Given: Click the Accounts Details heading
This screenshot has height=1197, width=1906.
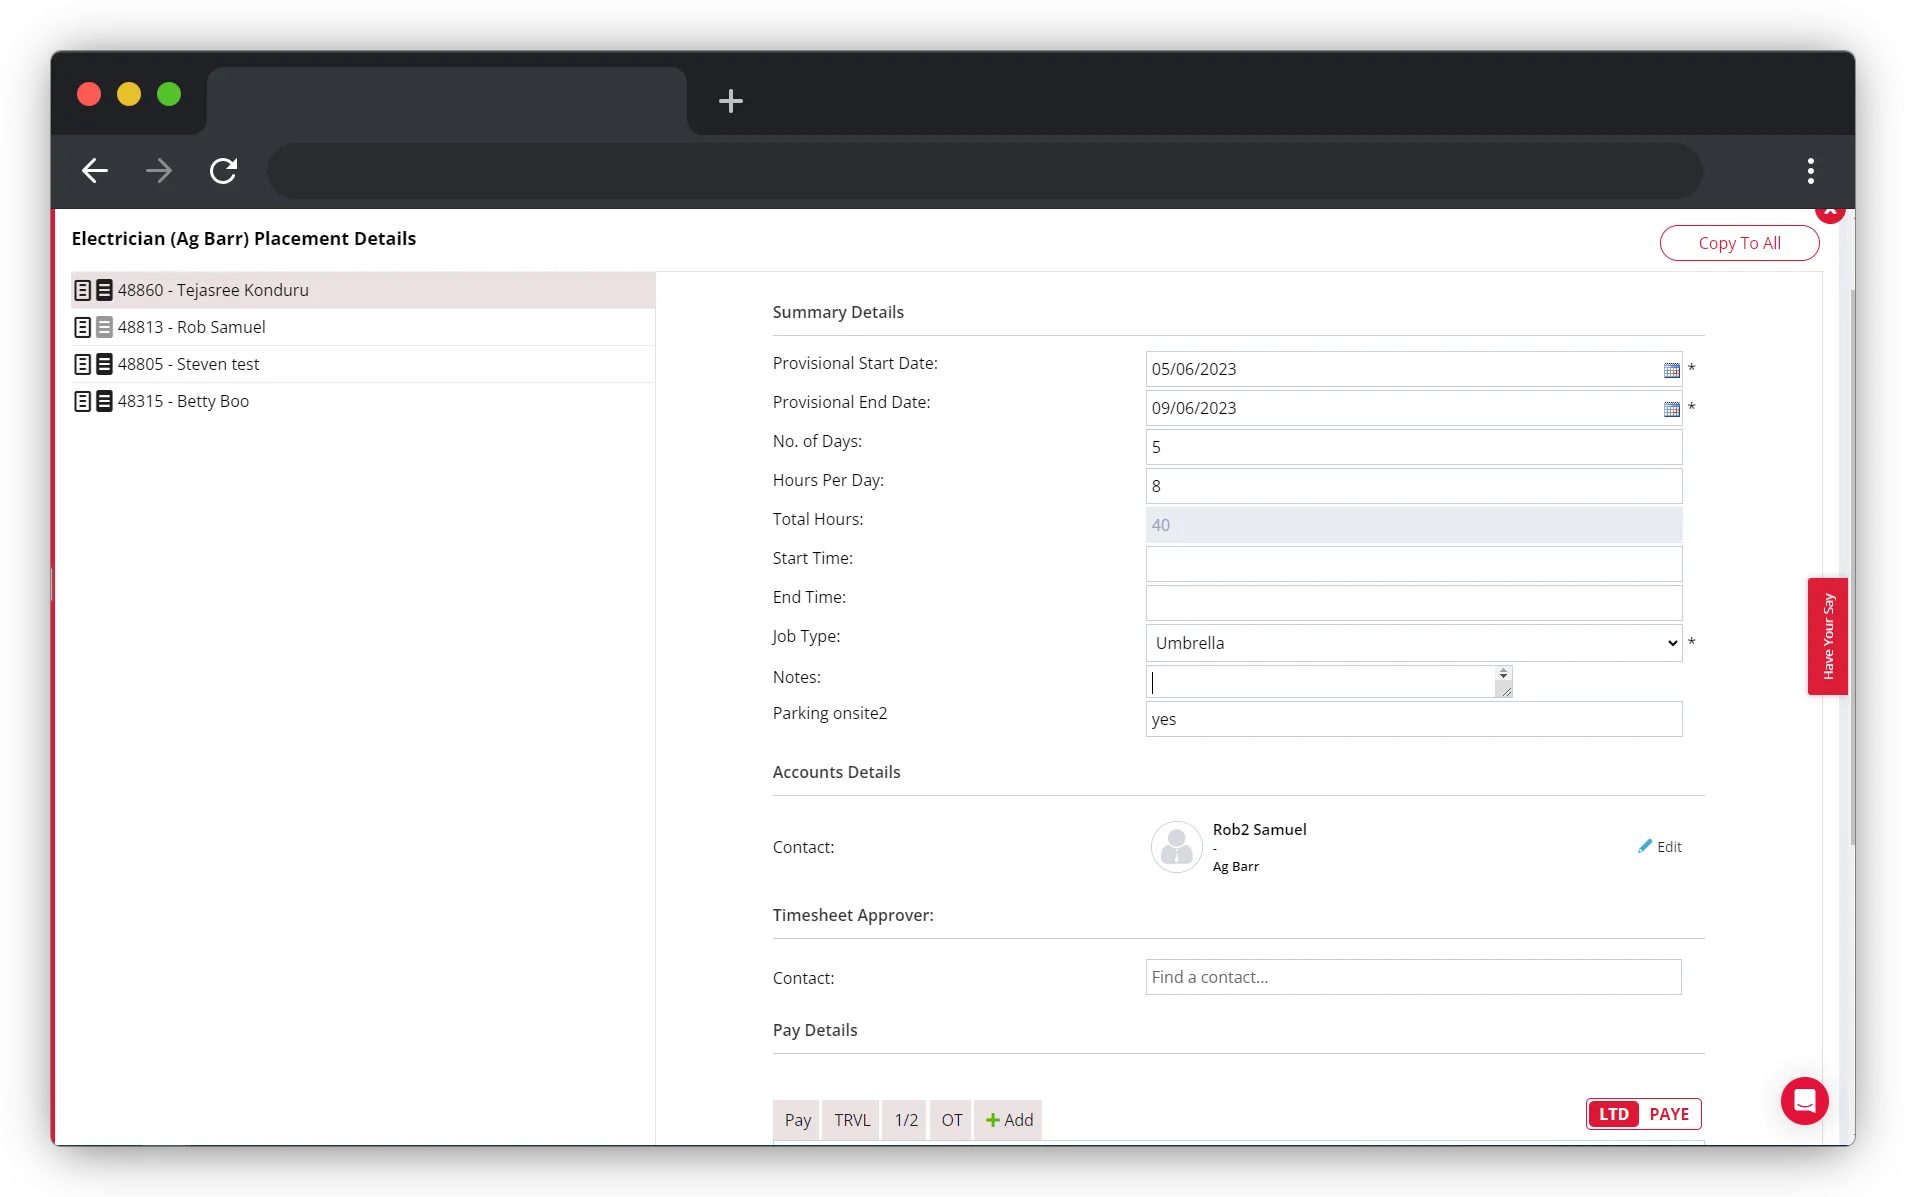Looking at the screenshot, I should [836, 772].
